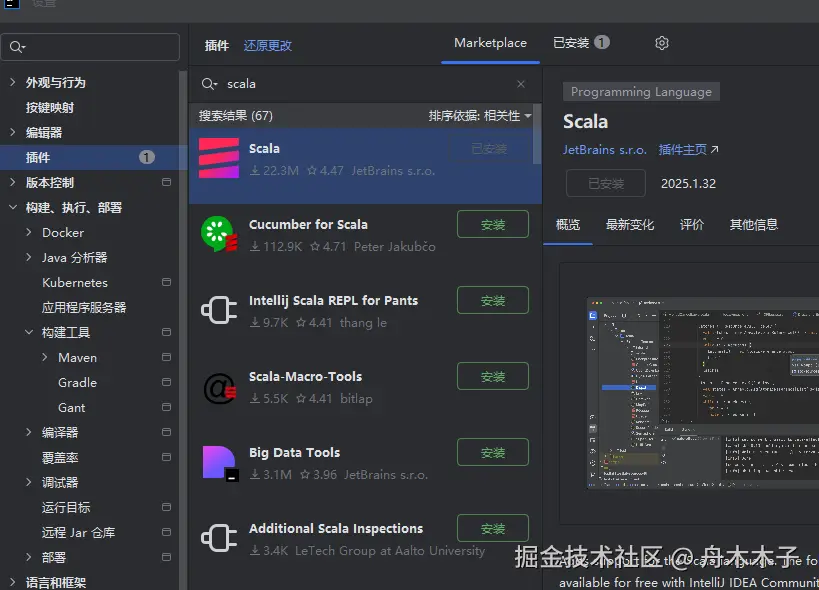The height and width of the screenshot is (590, 819).
Task: Click project-level icon next to 远程 Jar 仓库
Action: click(x=167, y=532)
